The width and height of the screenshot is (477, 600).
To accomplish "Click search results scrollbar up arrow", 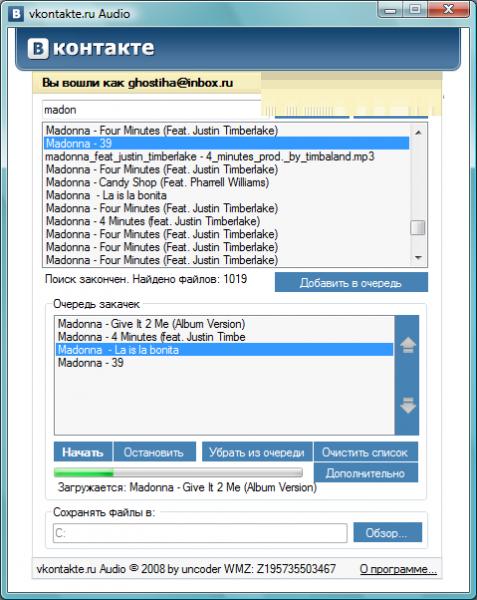I will [418, 132].
